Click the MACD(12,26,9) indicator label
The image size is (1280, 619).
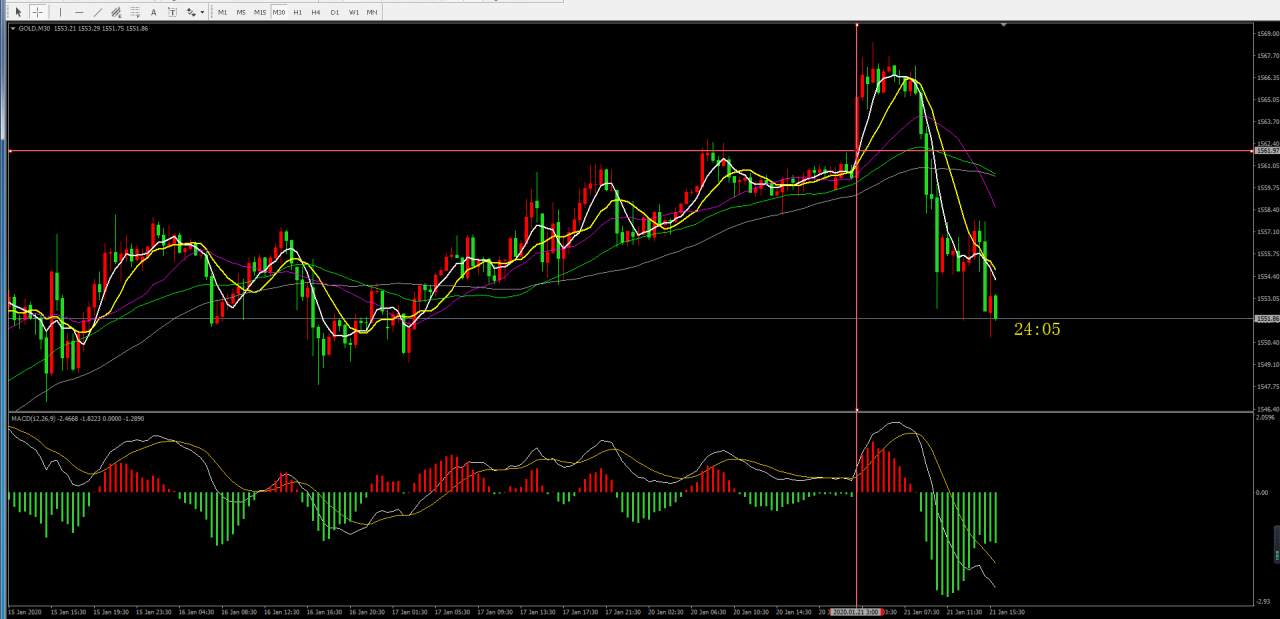tap(78, 418)
